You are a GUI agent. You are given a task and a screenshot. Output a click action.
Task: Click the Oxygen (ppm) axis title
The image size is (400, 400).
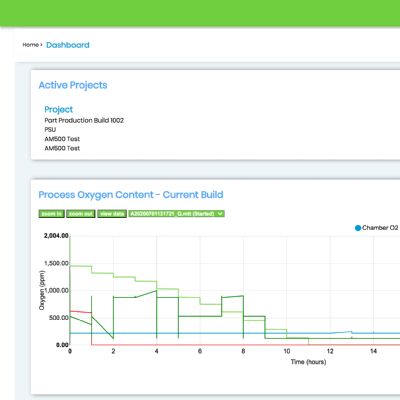42,290
